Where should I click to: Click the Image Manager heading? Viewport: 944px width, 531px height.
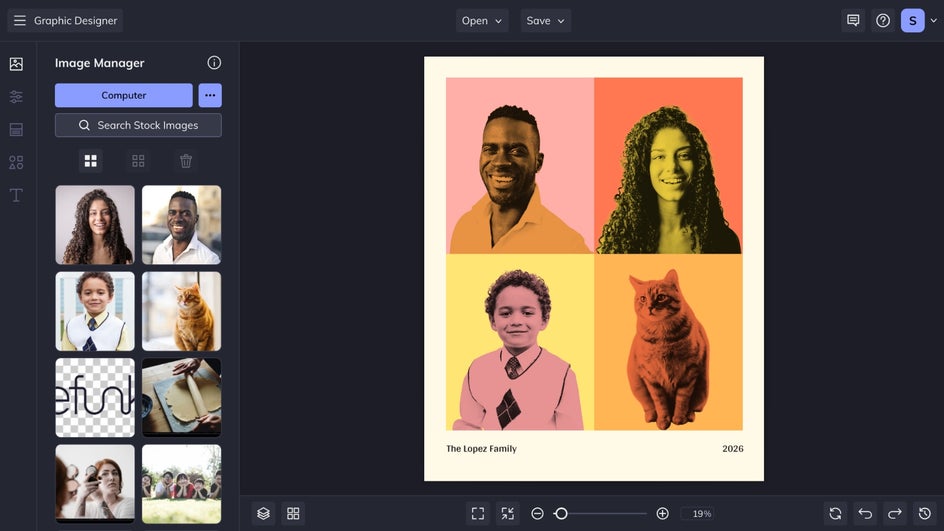click(x=99, y=63)
